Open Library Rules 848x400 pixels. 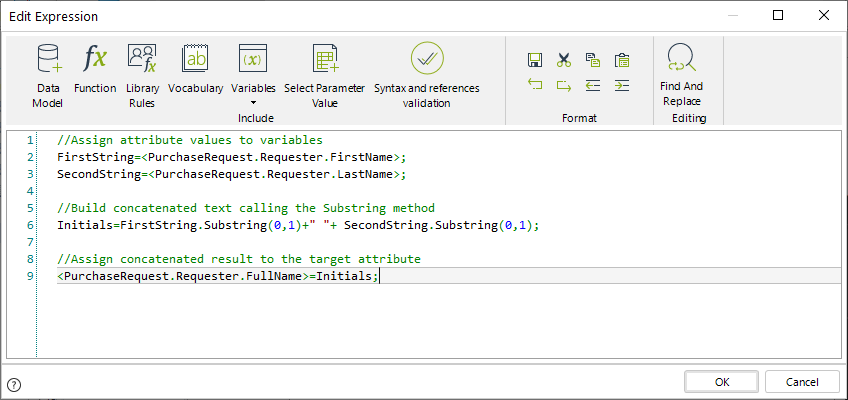pyautogui.click(x=142, y=76)
